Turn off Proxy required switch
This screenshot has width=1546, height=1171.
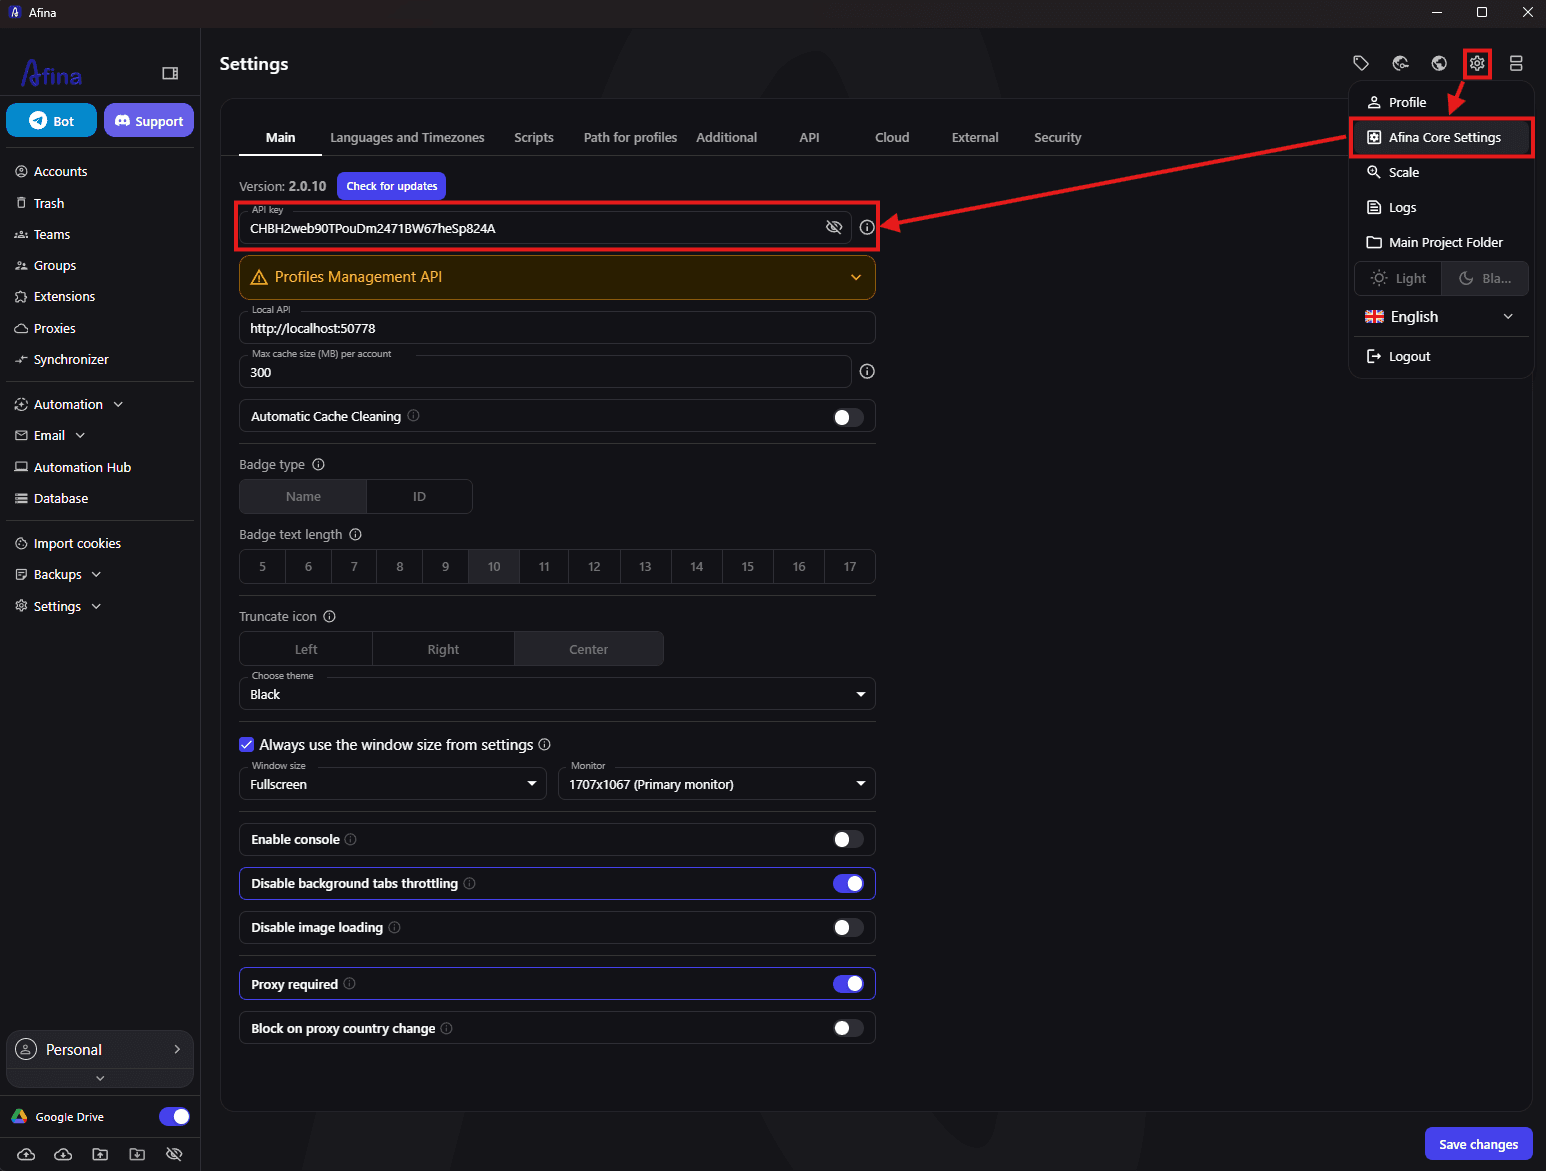click(848, 984)
